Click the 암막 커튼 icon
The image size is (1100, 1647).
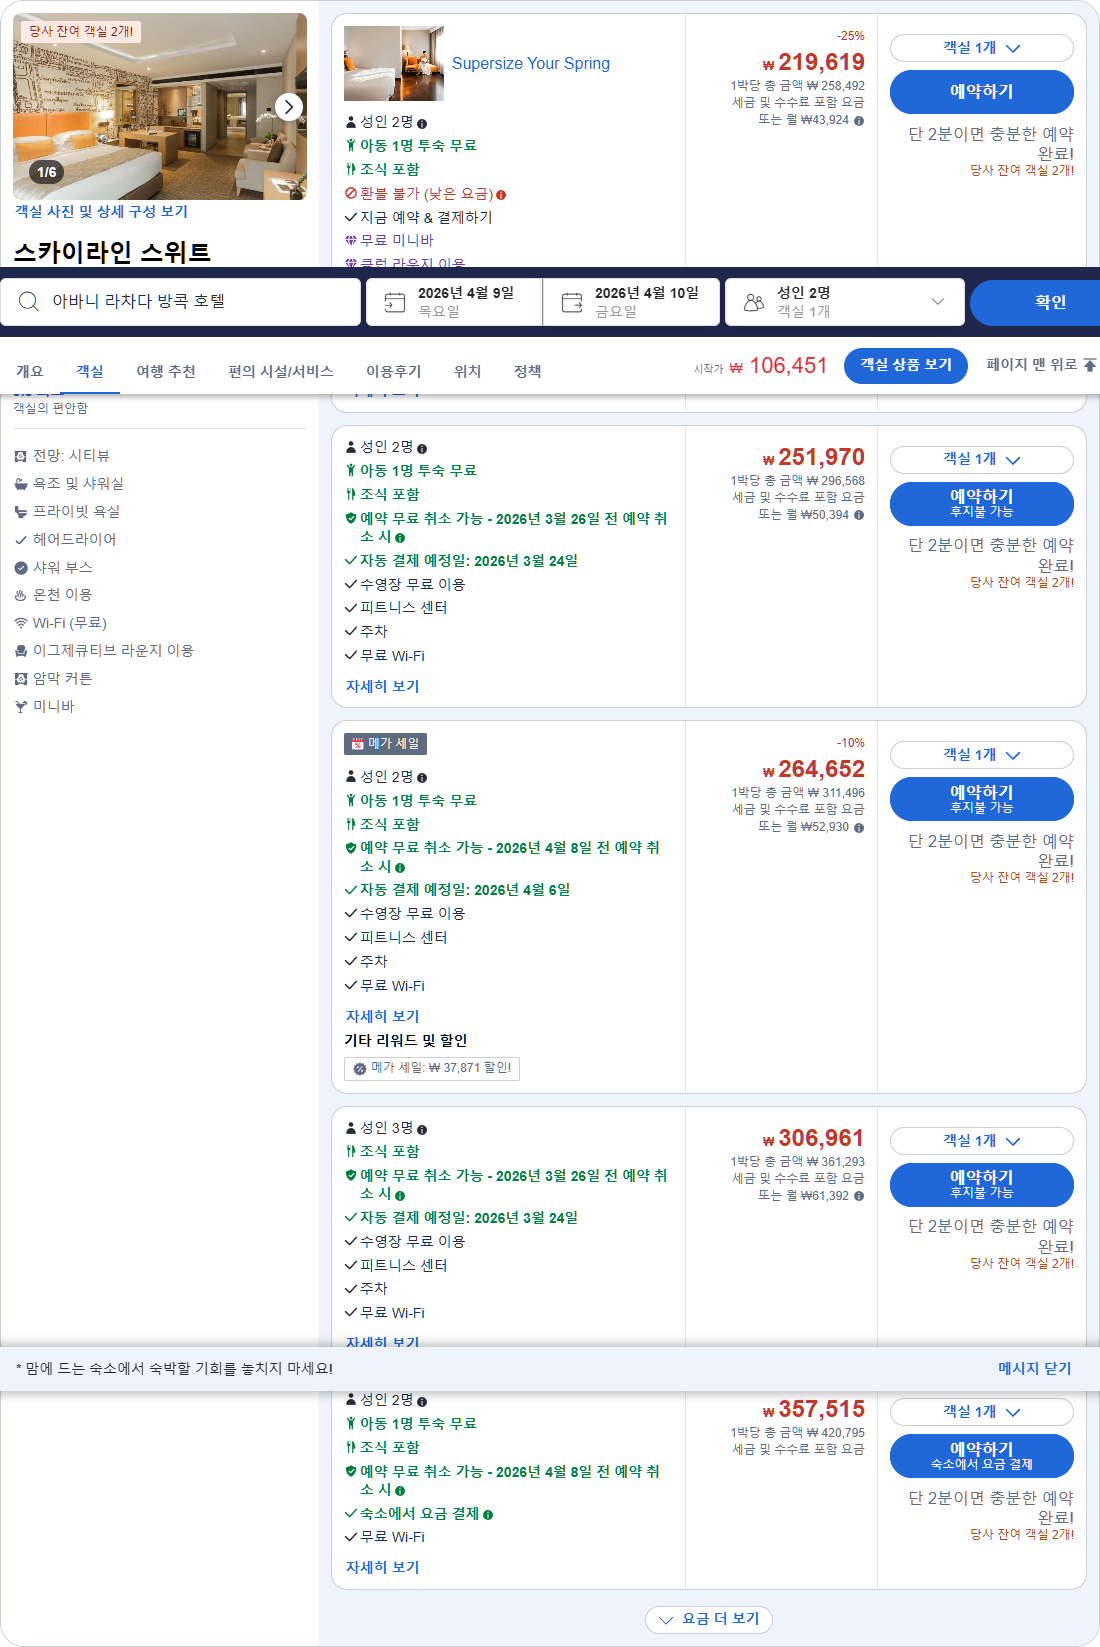21,679
